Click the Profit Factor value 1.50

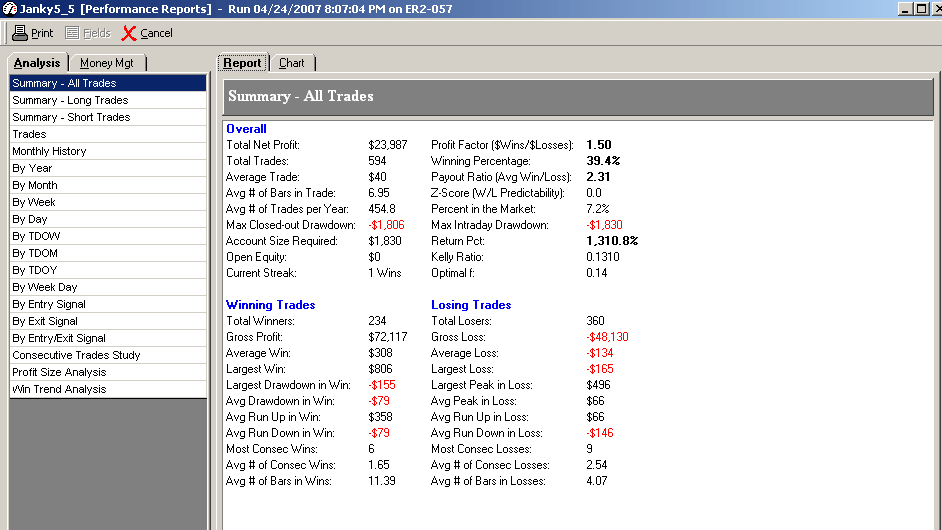[x=599, y=145]
